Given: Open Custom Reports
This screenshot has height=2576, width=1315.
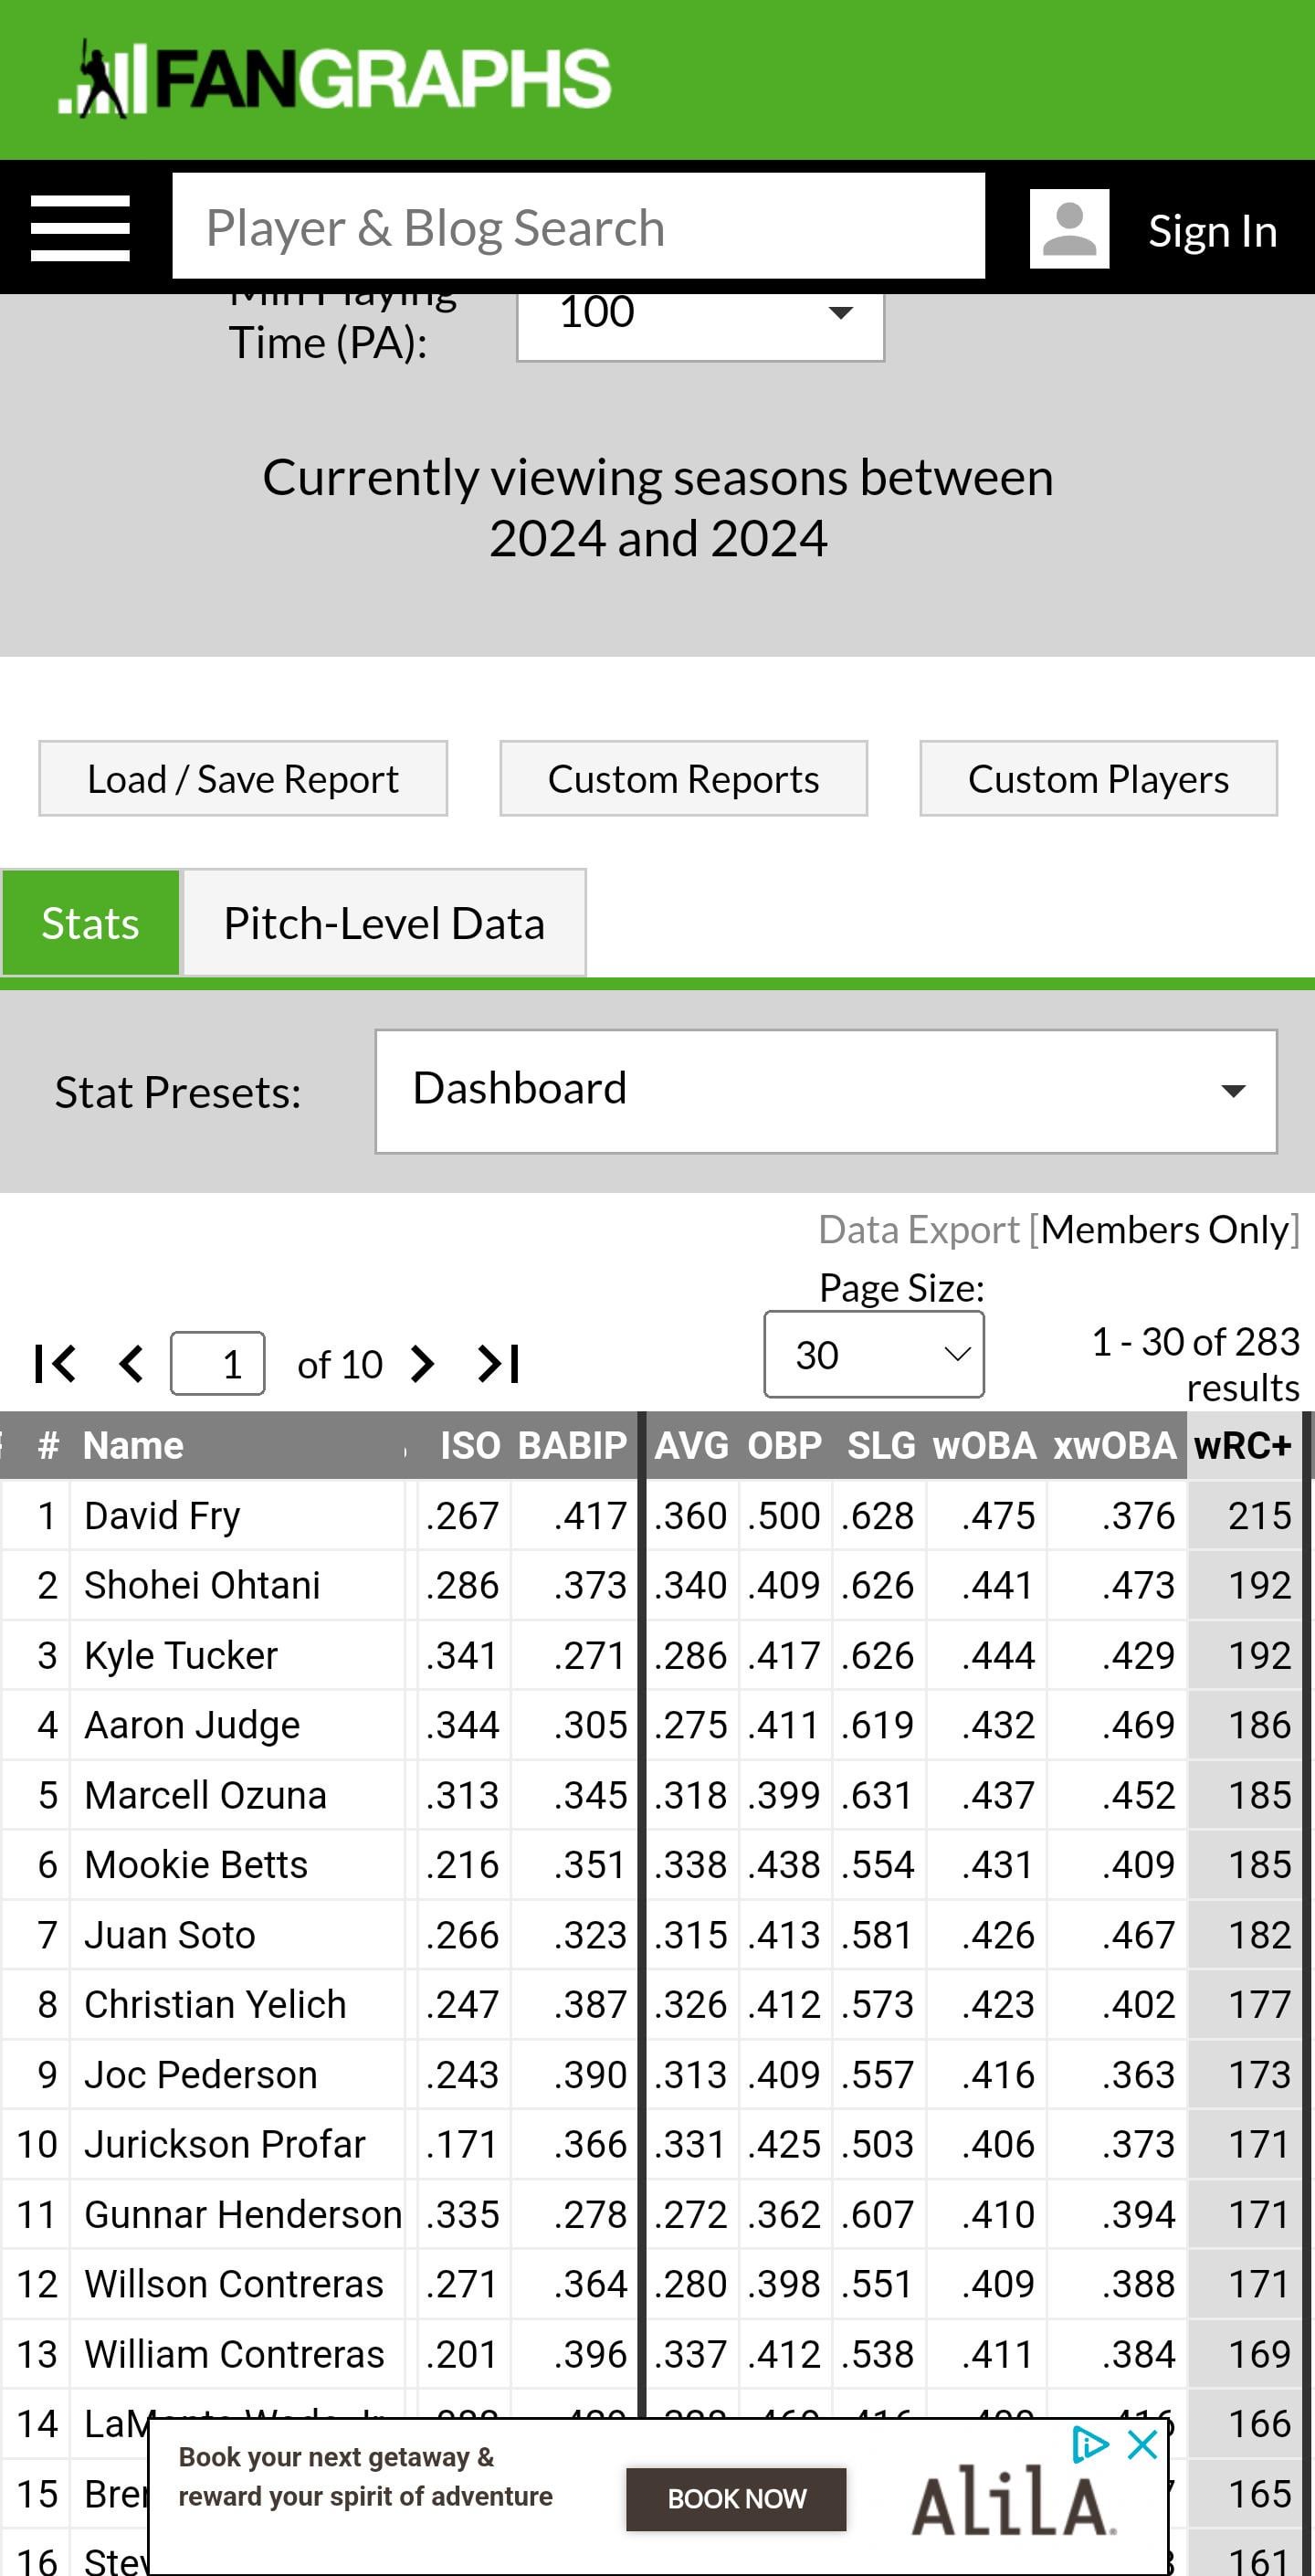Looking at the screenshot, I should (684, 779).
